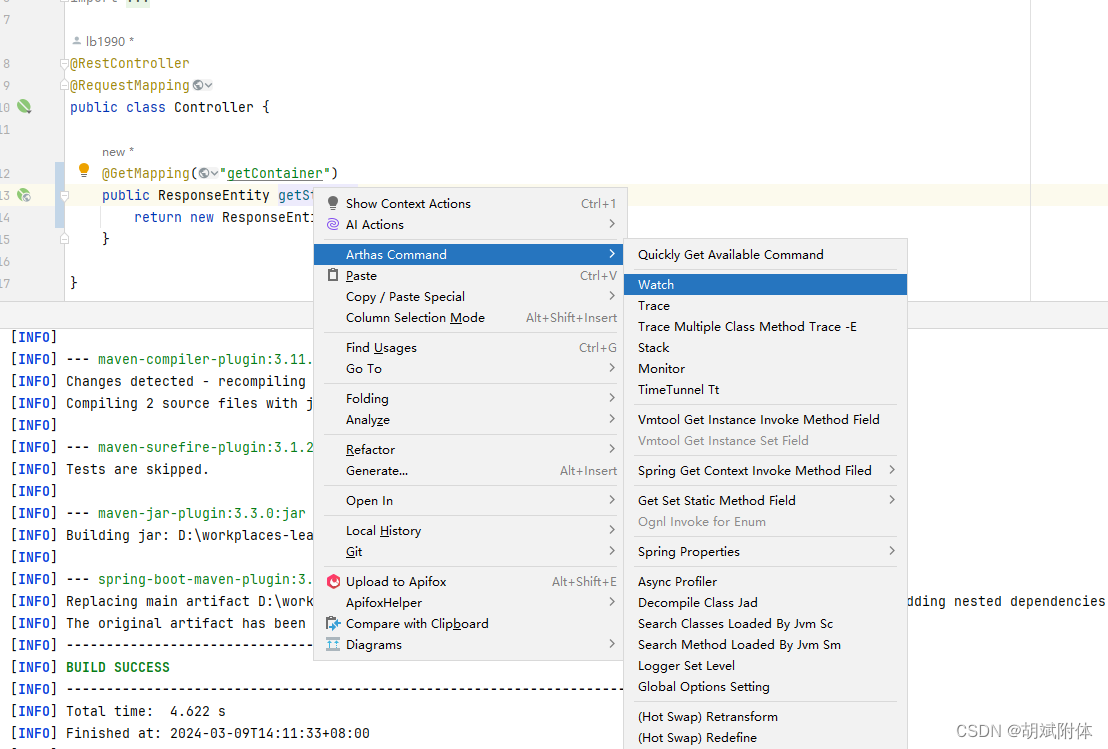
Task: Click the light bulb intention icon
Action: pos(84,170)
